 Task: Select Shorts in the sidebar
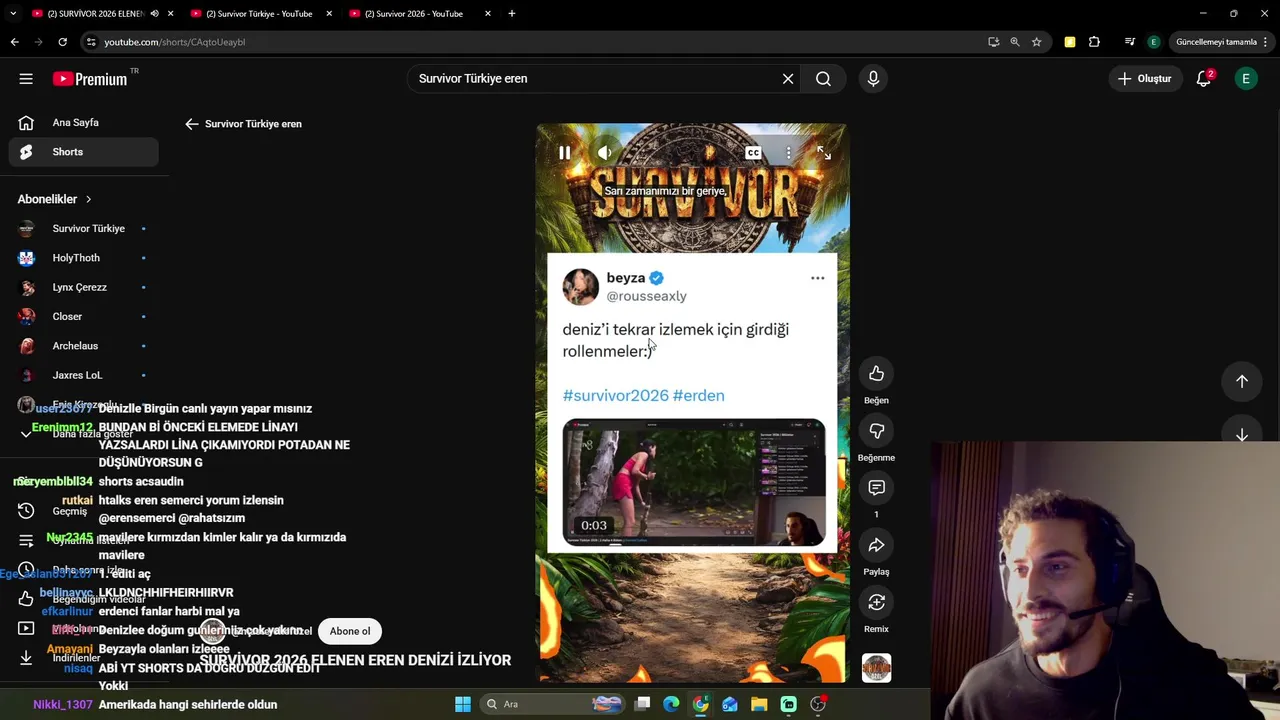tap(84, 152)
